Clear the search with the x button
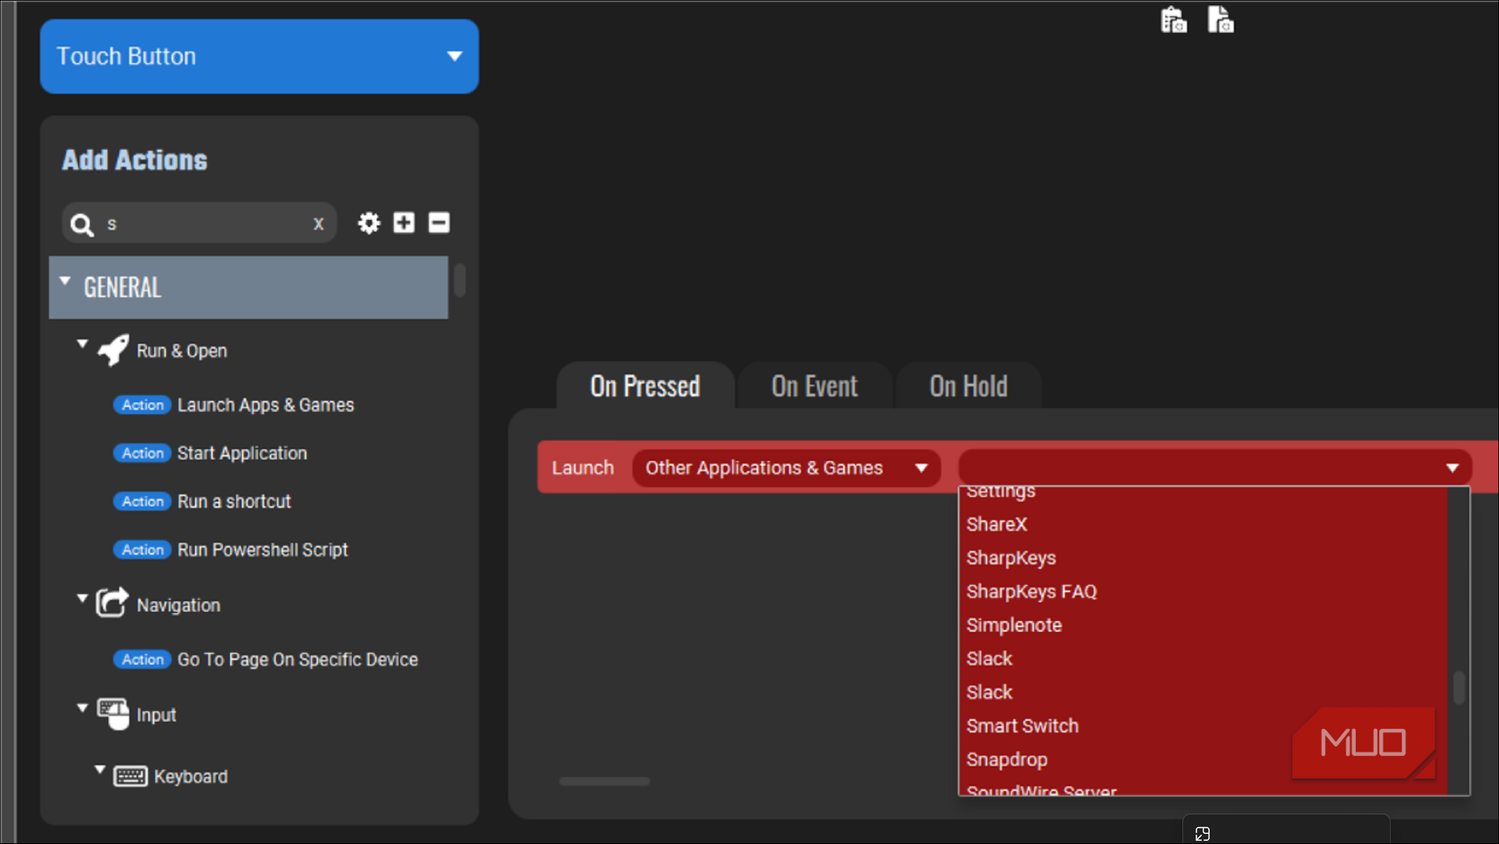 tap(318, 224)
